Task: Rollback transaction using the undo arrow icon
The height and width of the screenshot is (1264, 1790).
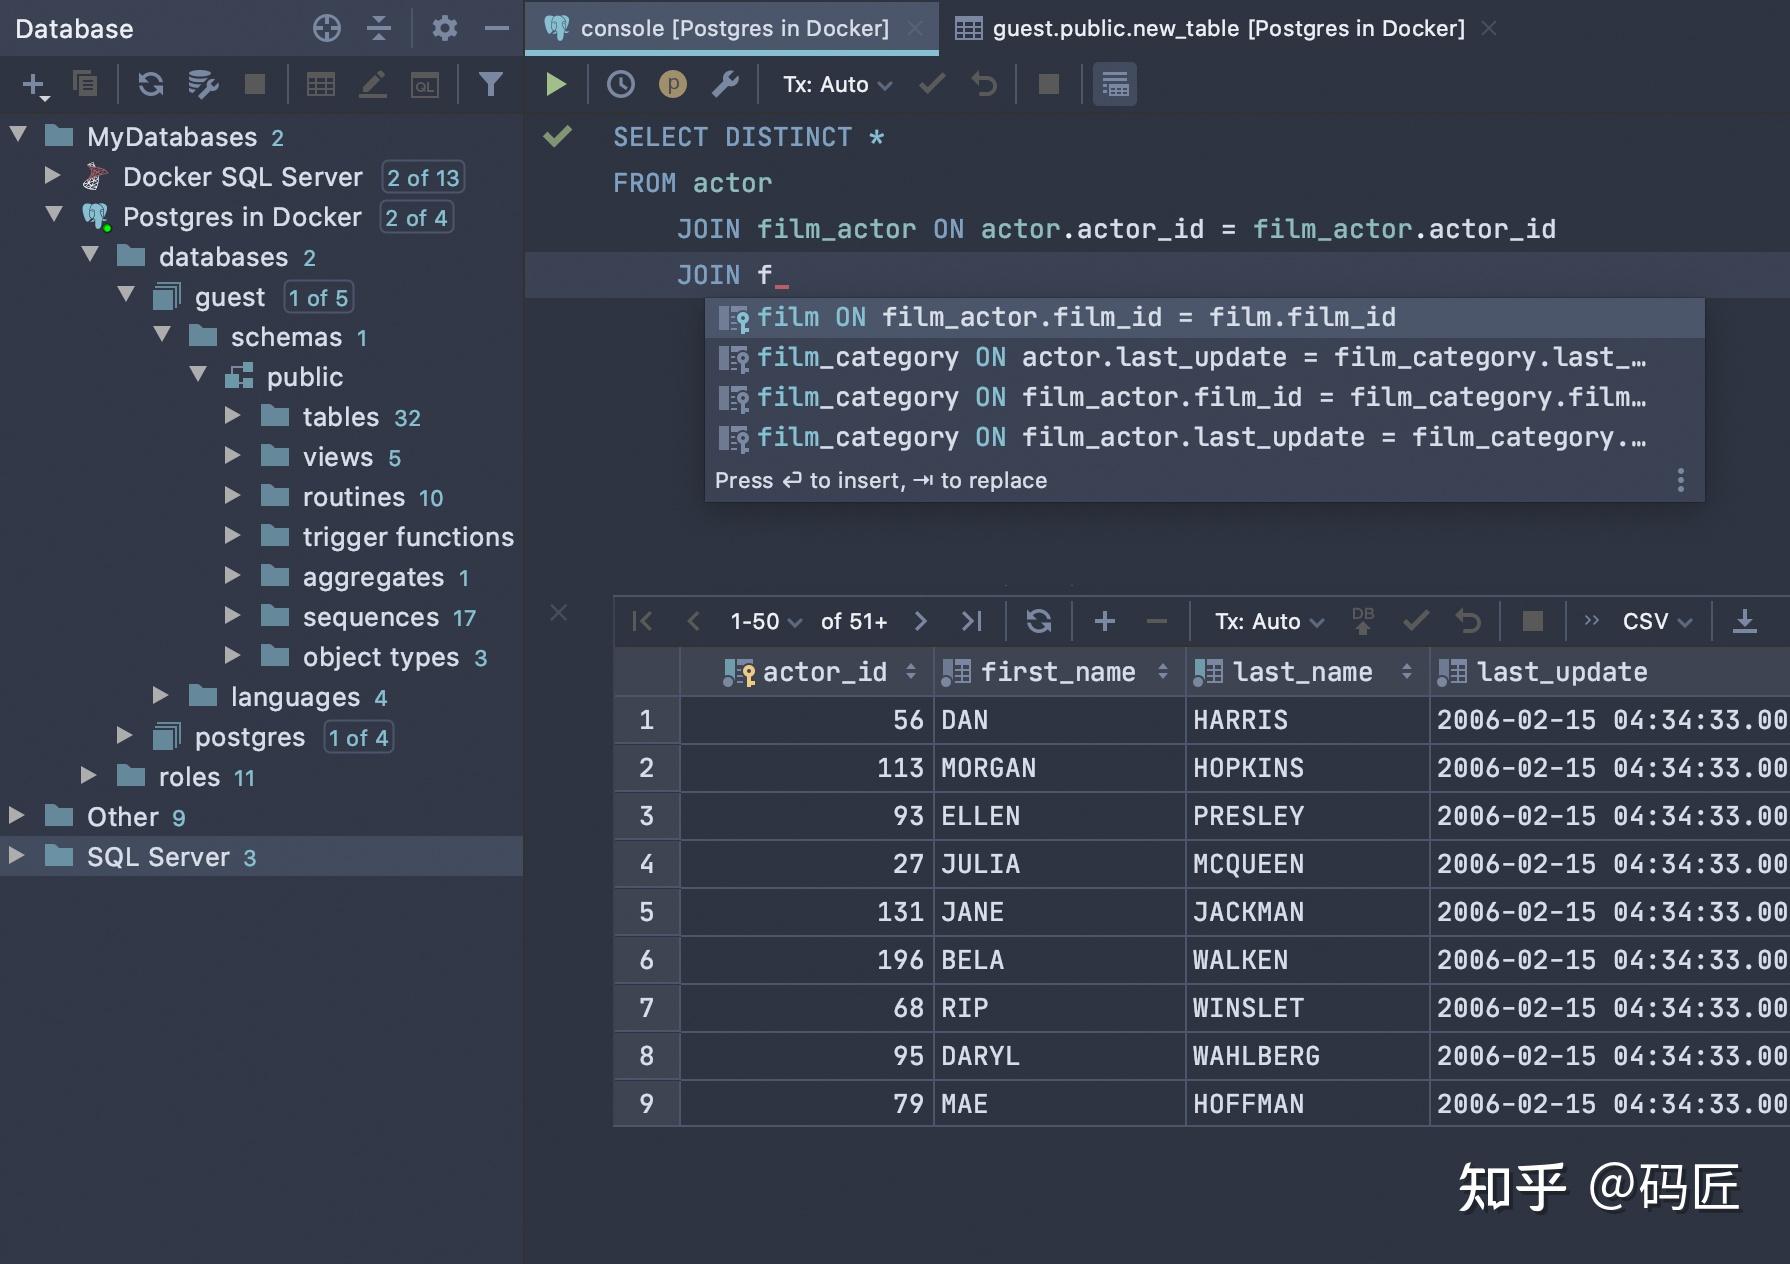Action: point(985,84)
